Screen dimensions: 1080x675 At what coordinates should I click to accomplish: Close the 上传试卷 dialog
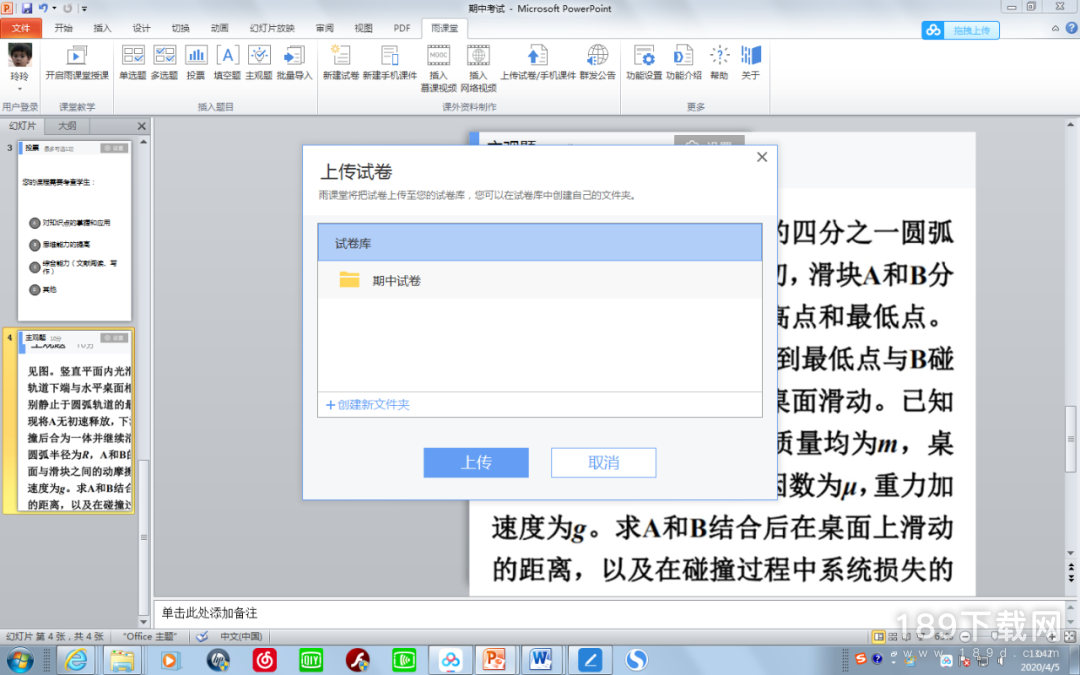[762, 157]
